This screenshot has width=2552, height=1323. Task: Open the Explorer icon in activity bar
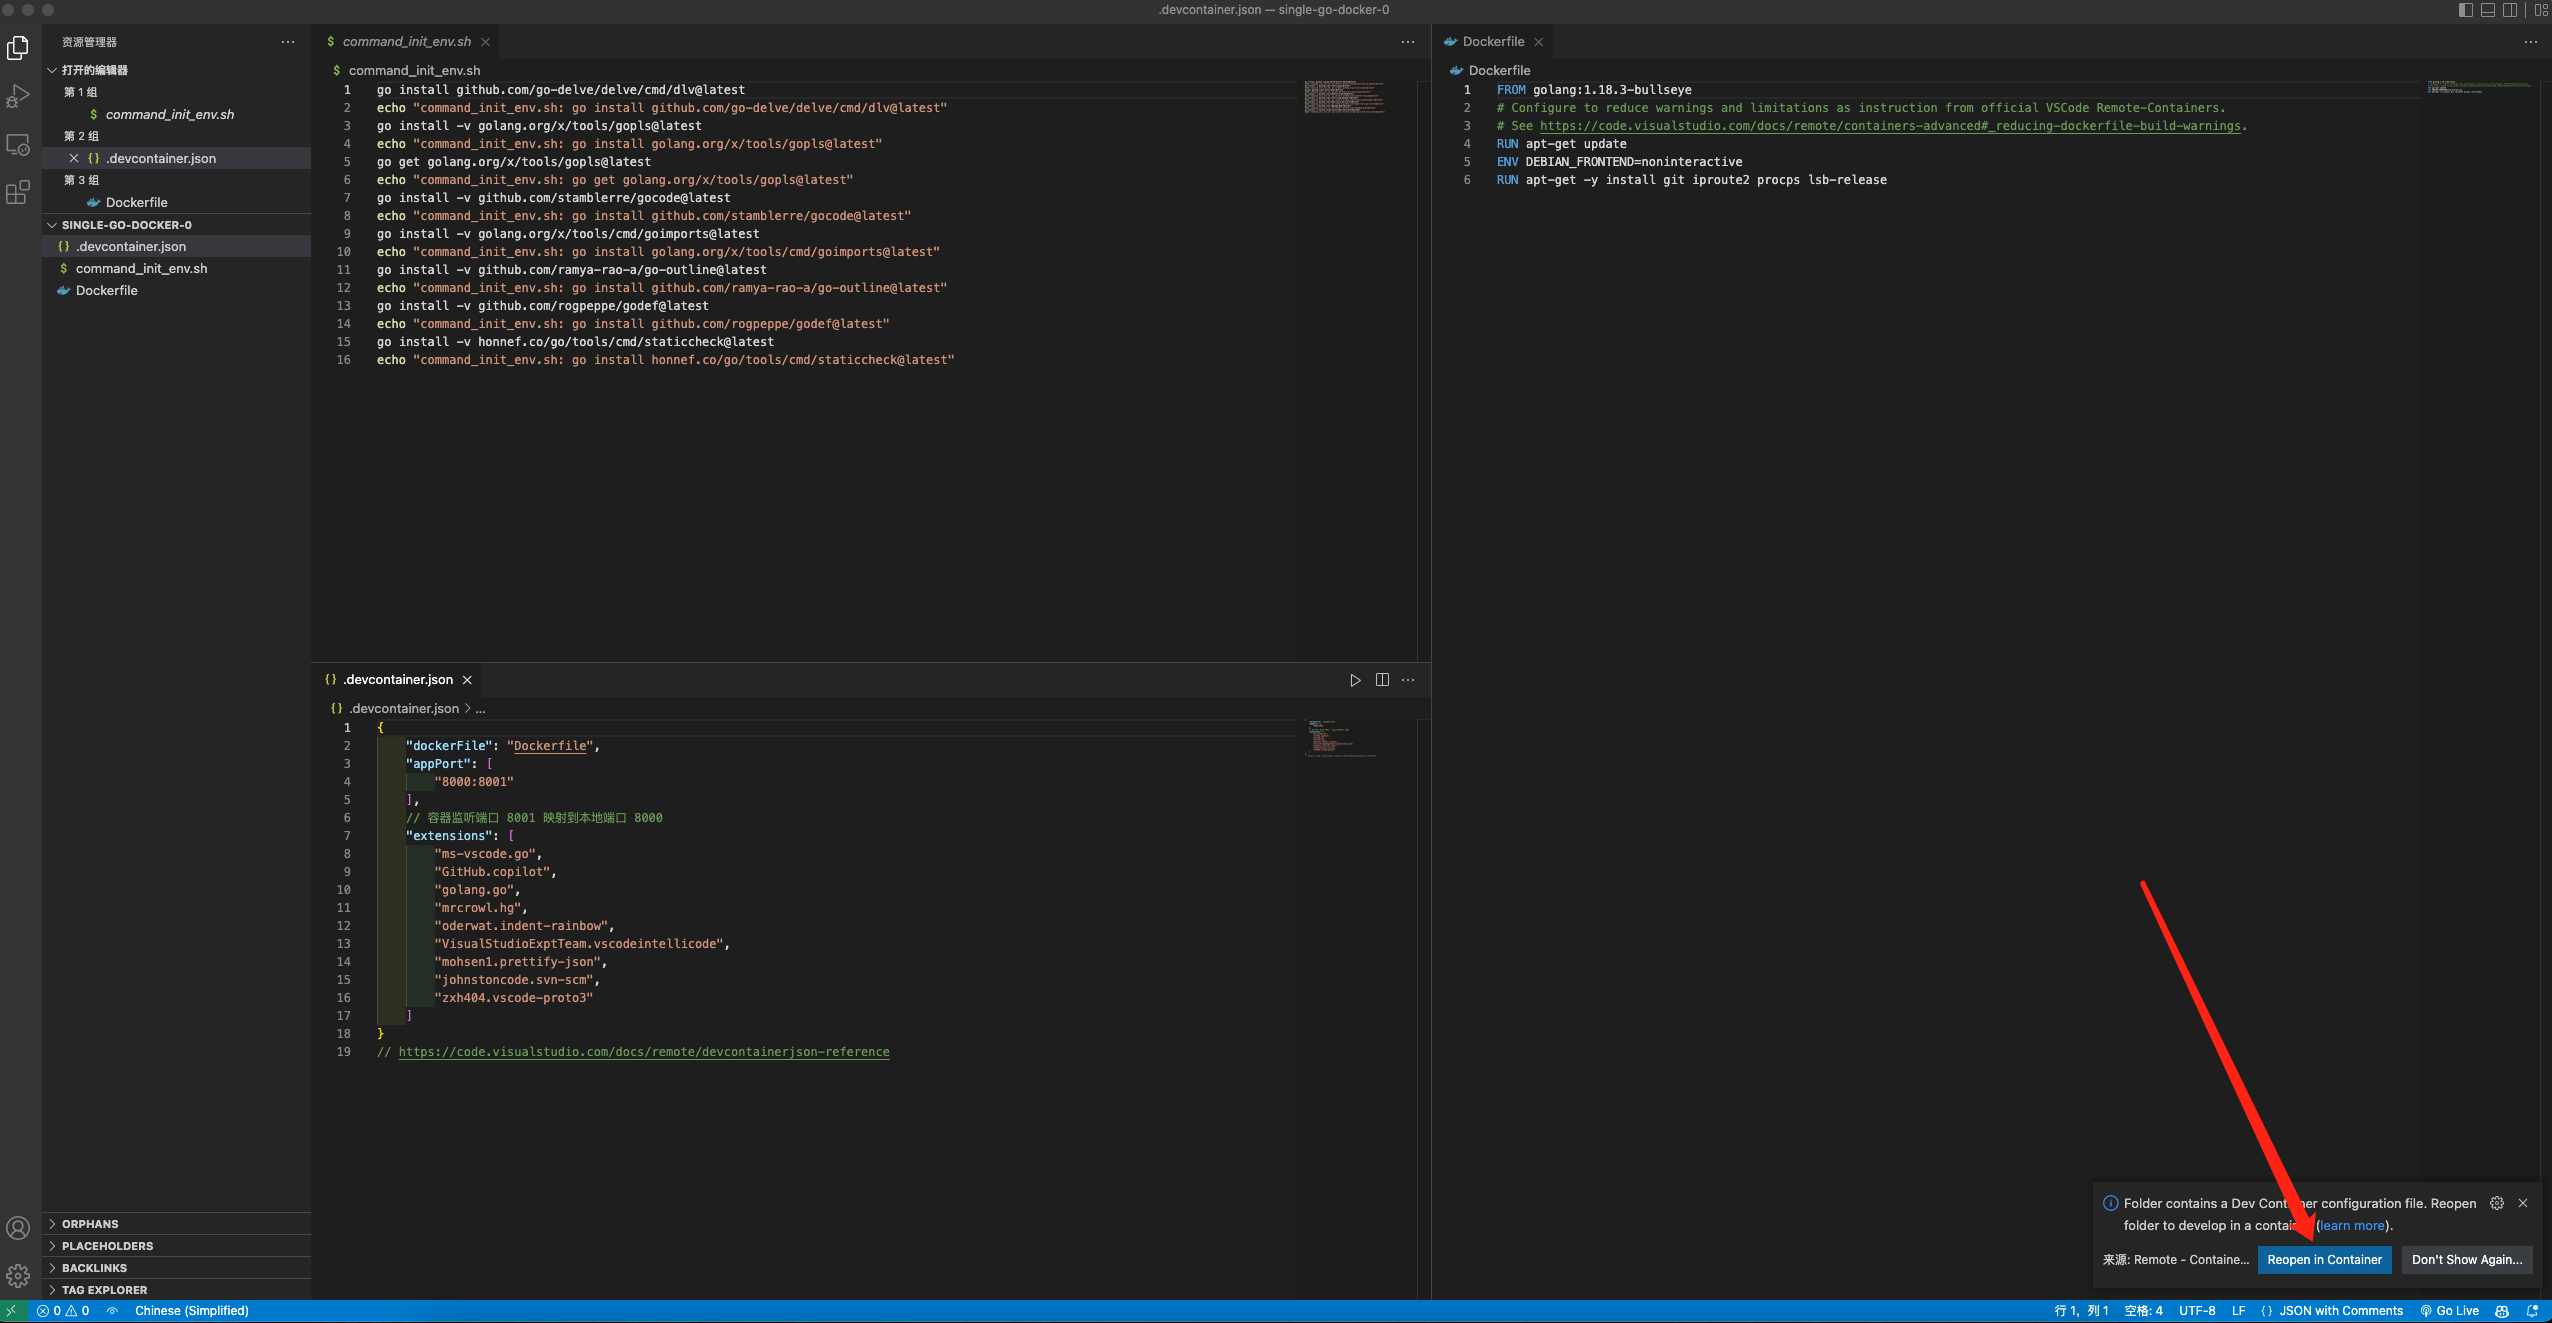pyautogui.click(x=18, y=47)
